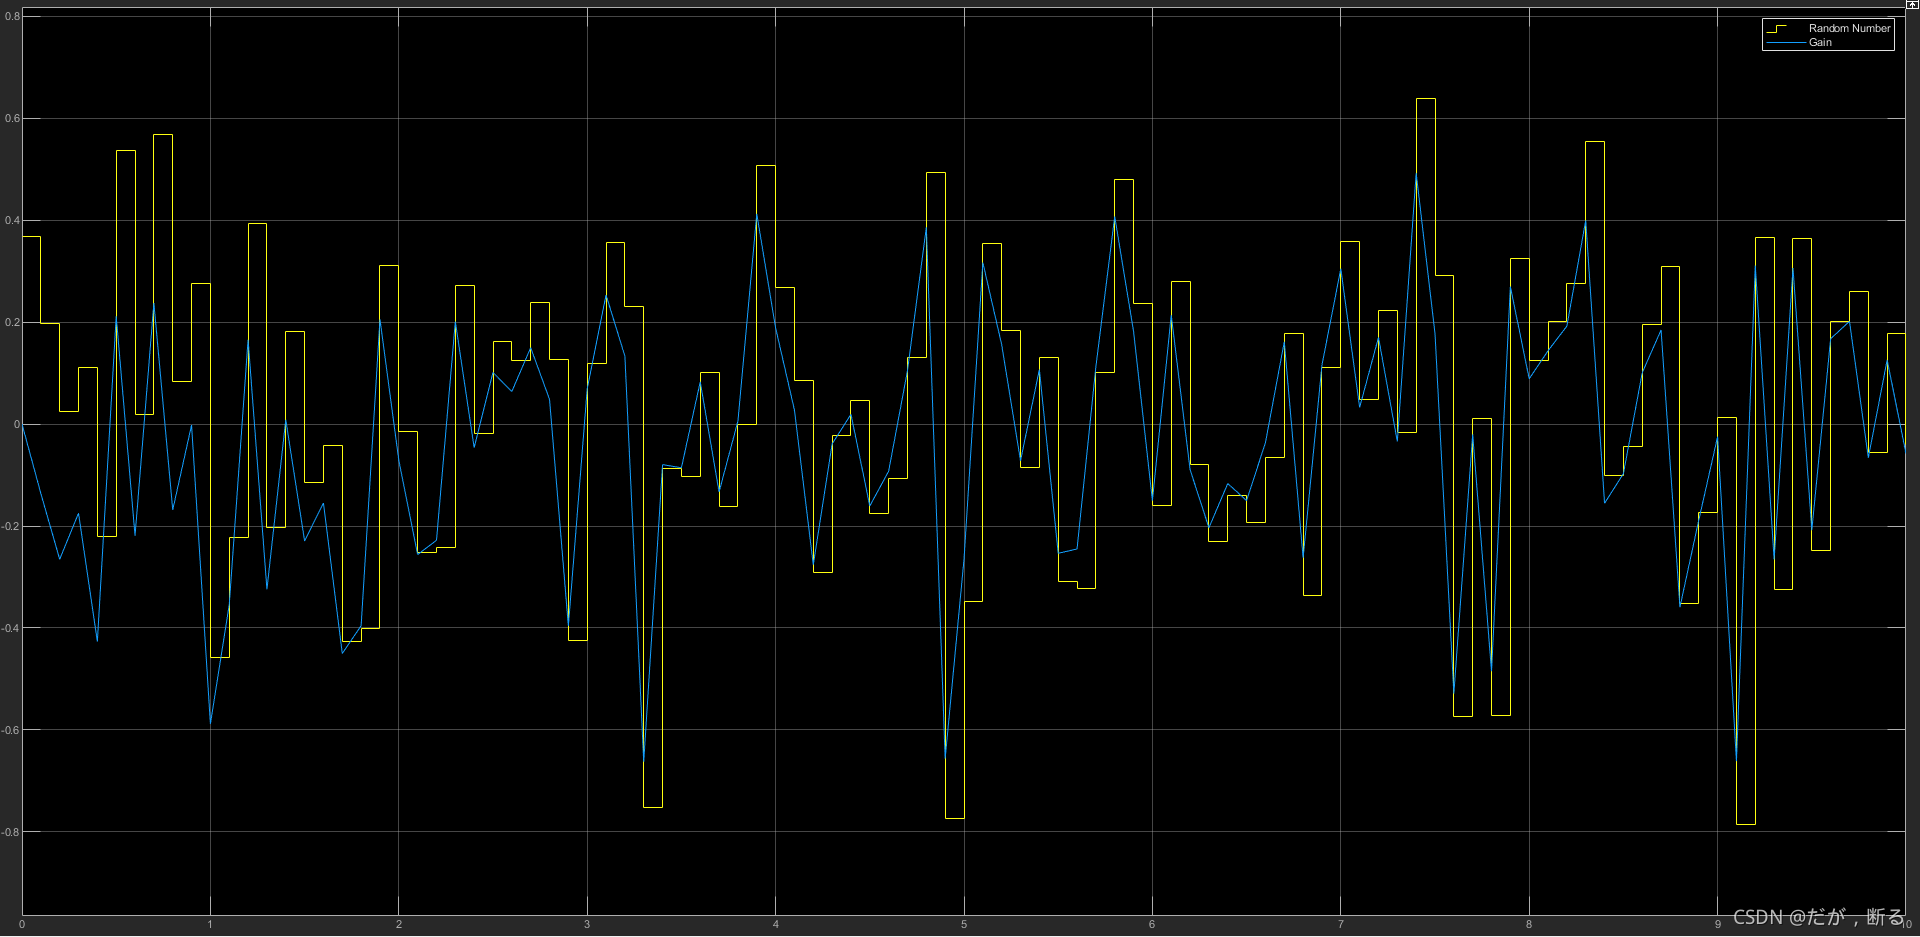Click the x-axis tick label 5
1920x937 pixels.
click(964, 924)
